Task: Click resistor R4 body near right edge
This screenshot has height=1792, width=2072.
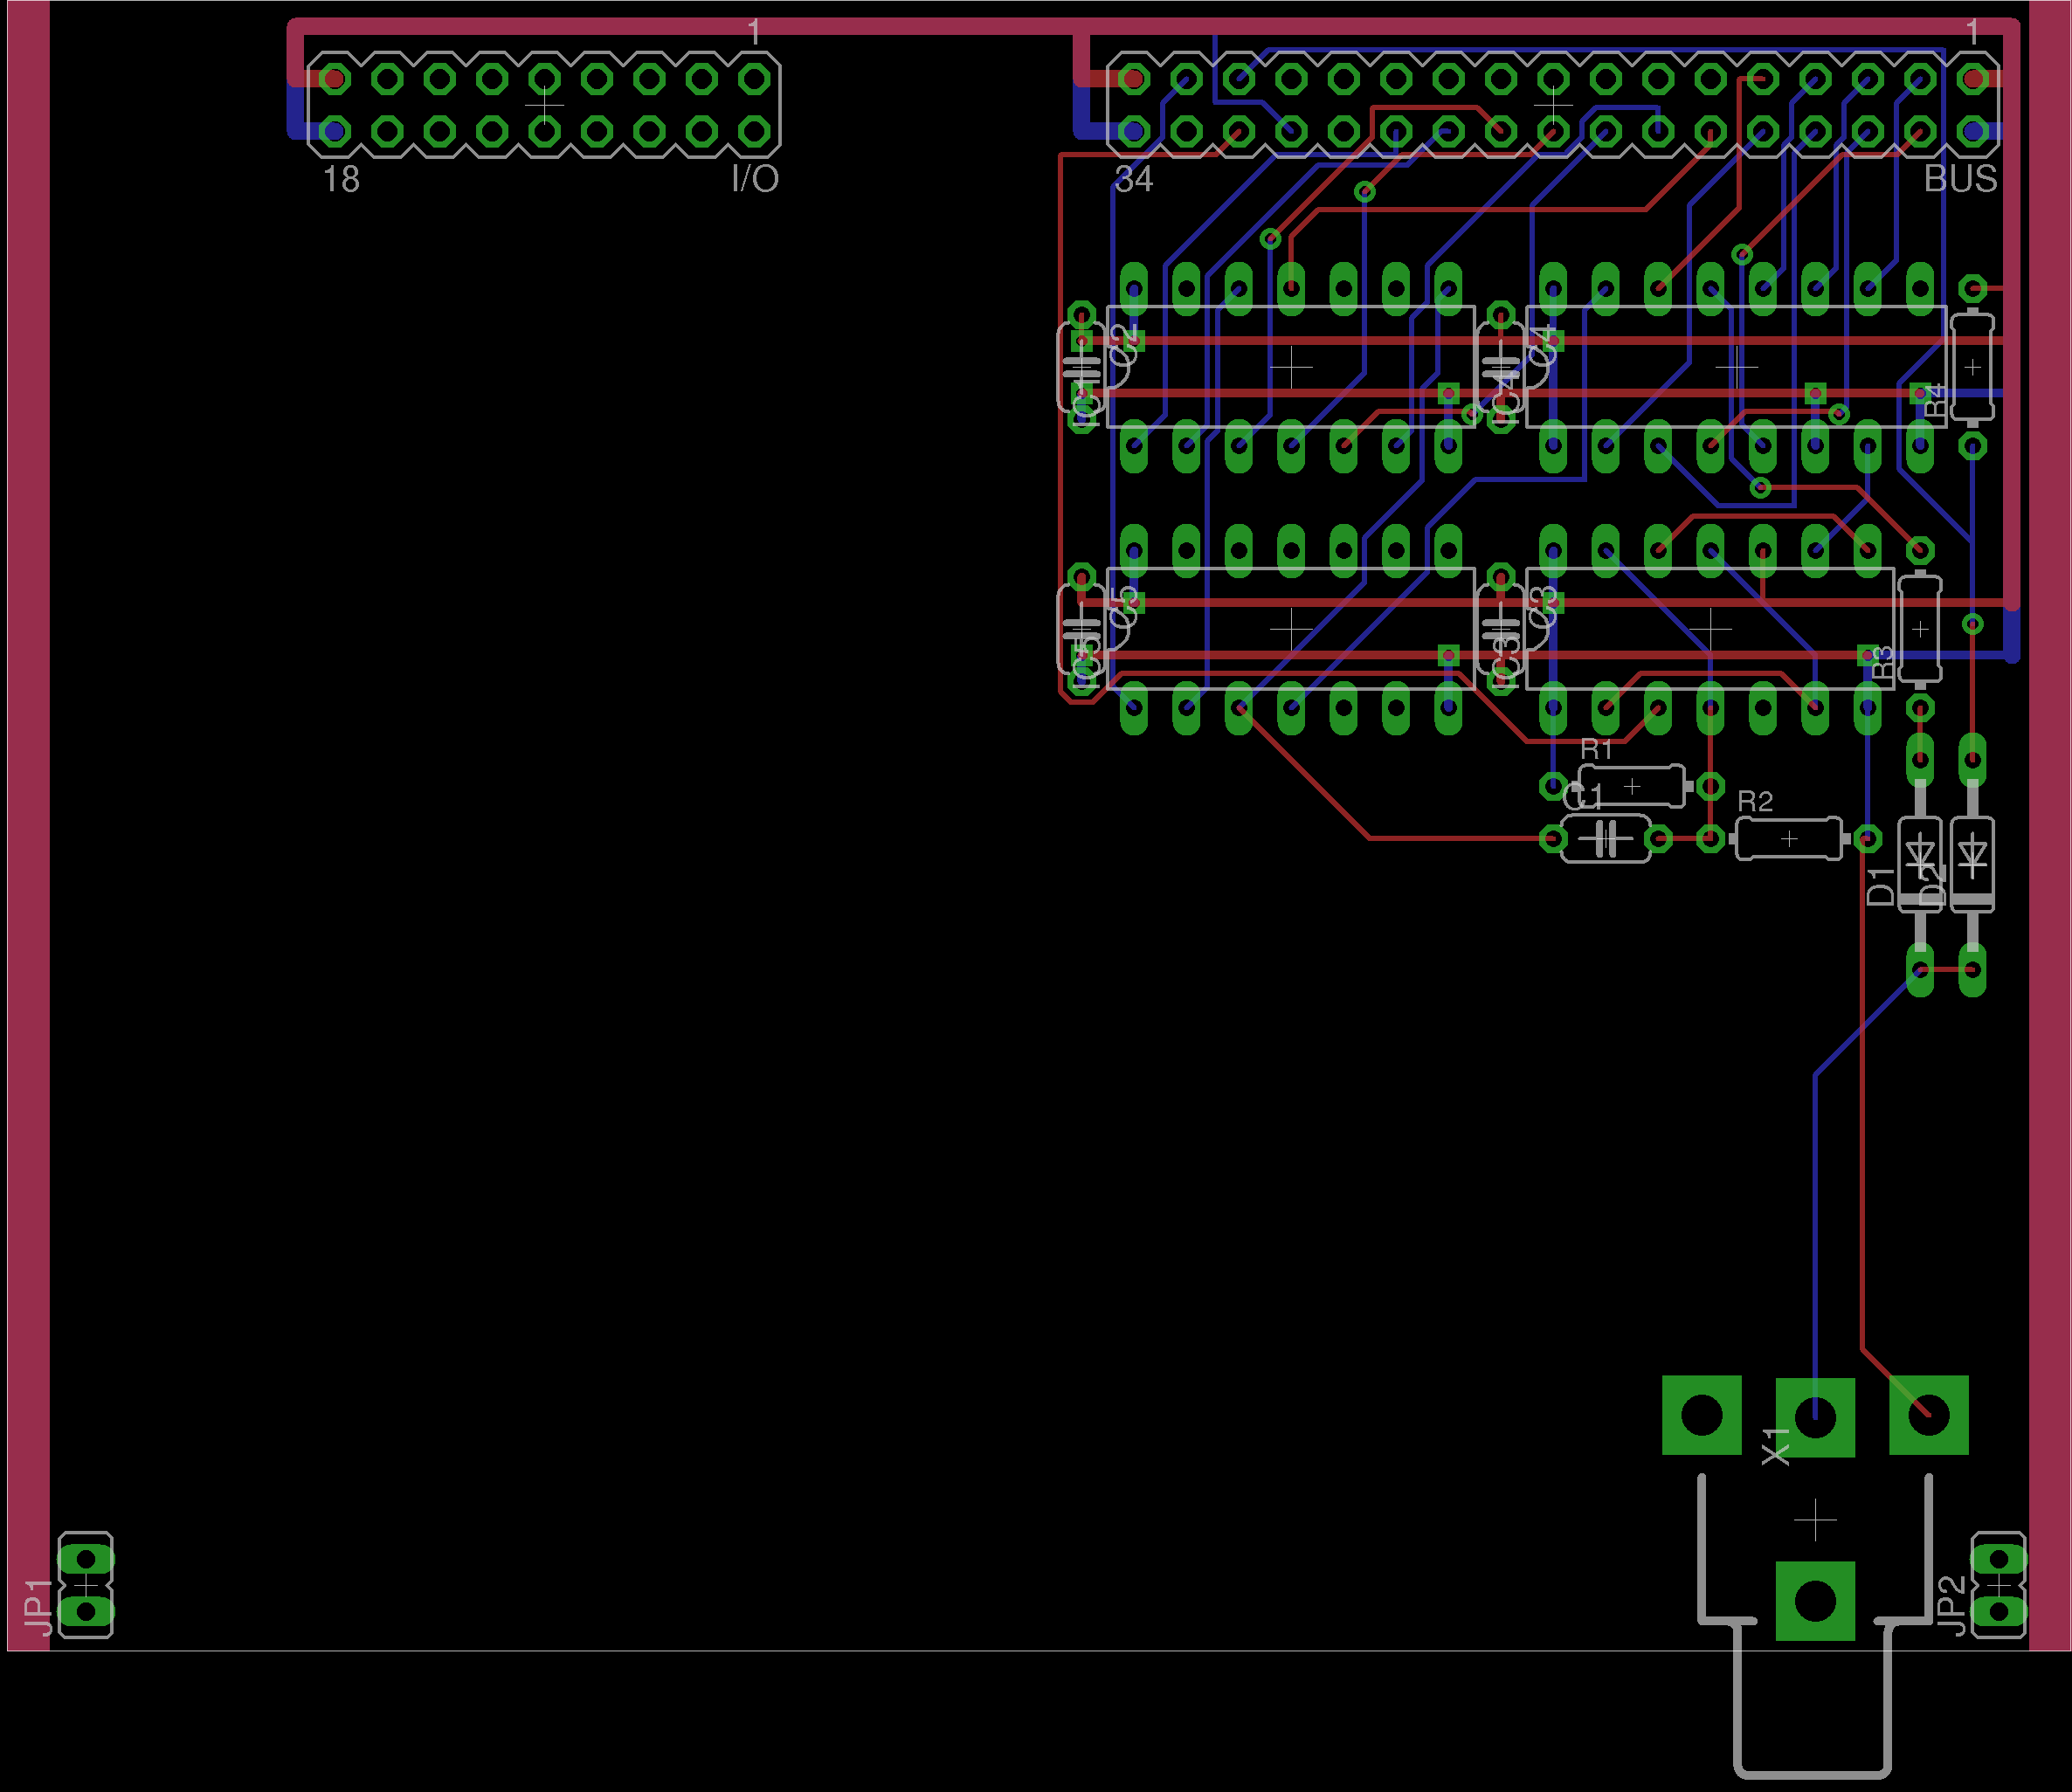Action: click(x=1972, y=367)
